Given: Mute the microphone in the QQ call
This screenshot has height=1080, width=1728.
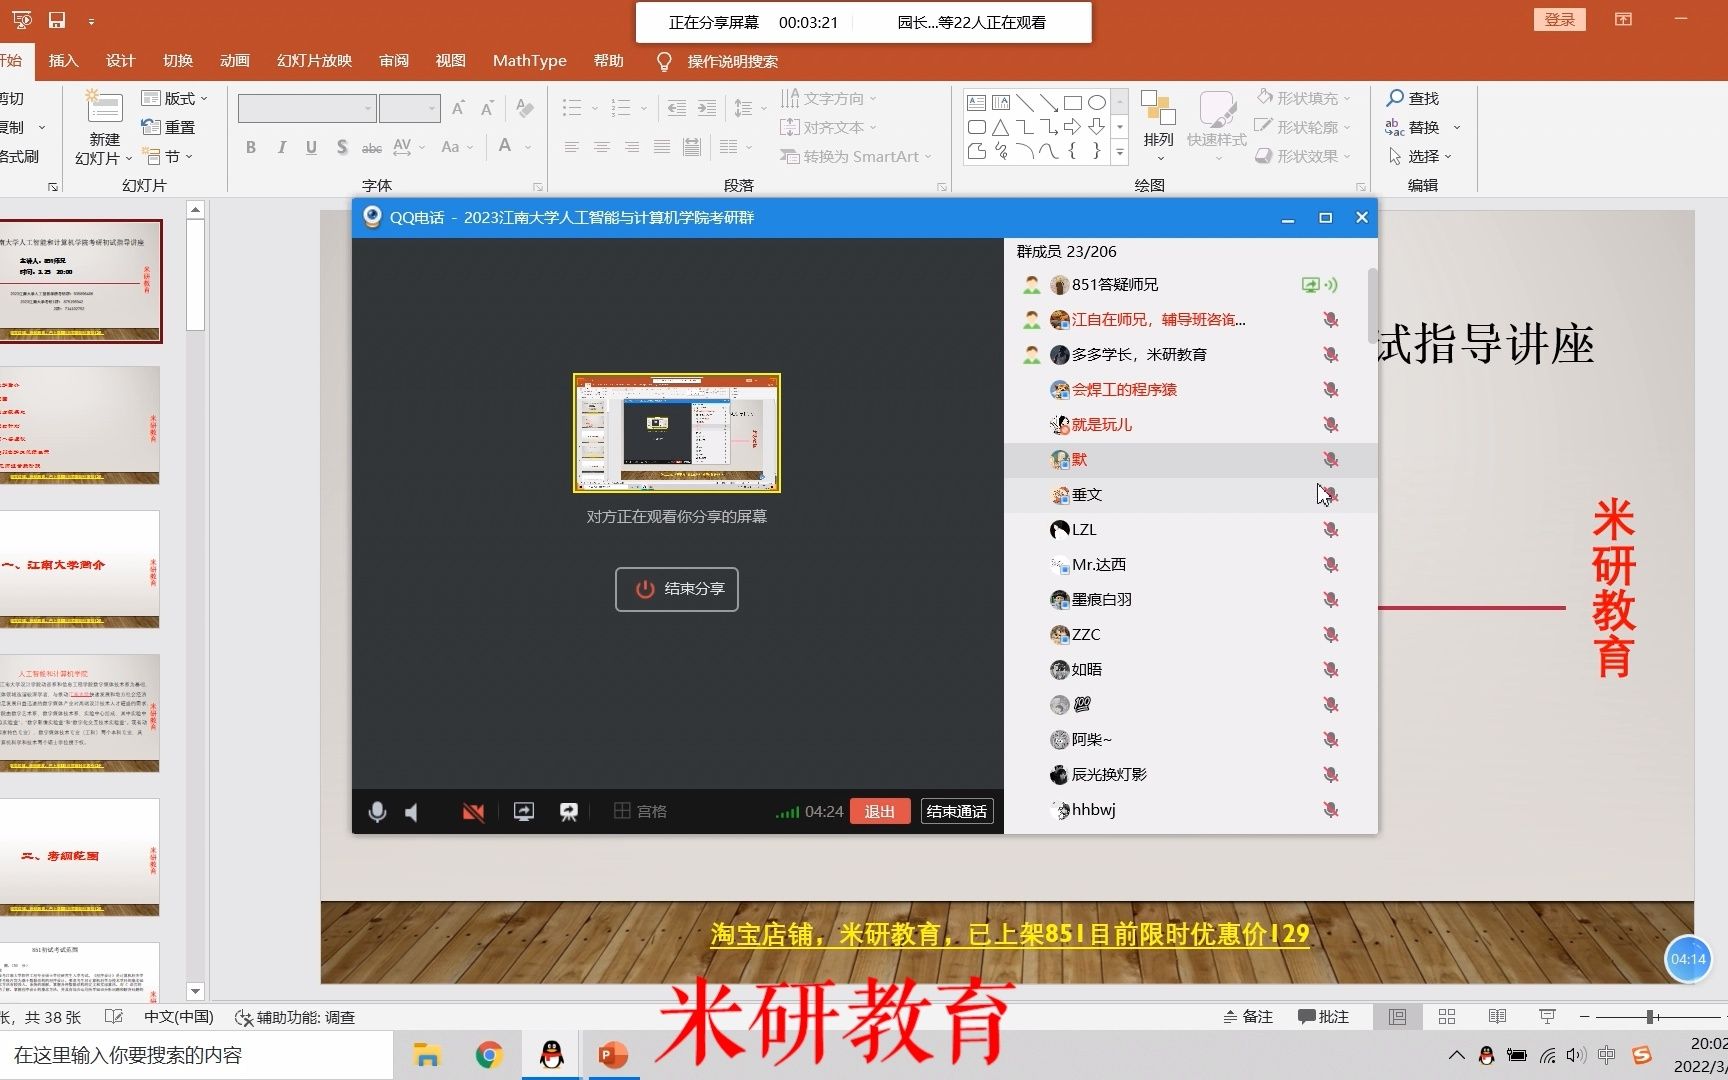Looking at the screenshot, I should tap(377, 811).
